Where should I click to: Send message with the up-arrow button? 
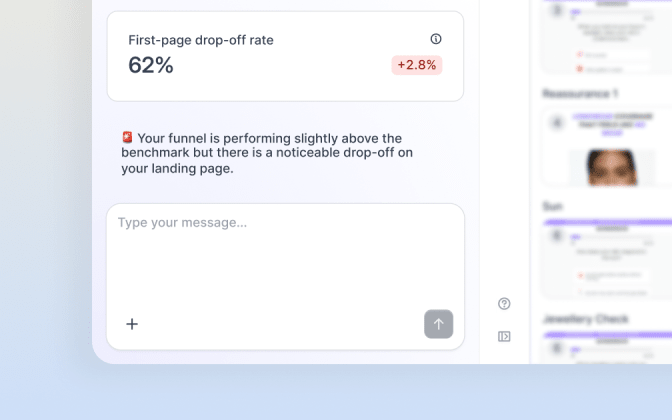pyautogui.click(x=438, y=324)
